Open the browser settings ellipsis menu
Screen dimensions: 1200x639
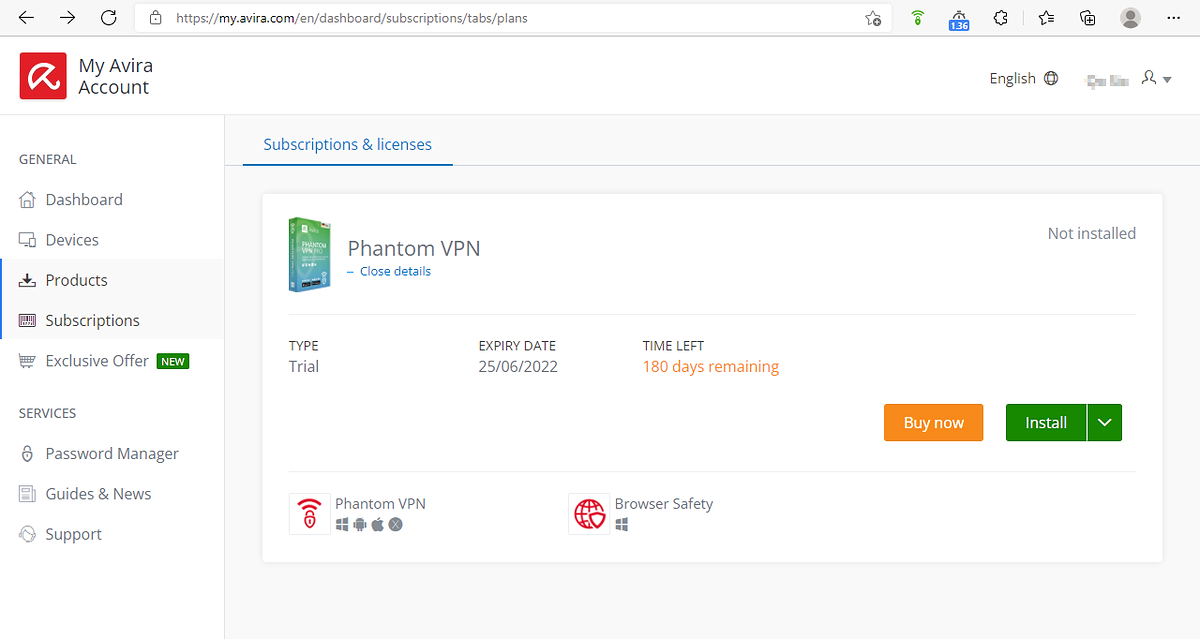(1174, 18)
